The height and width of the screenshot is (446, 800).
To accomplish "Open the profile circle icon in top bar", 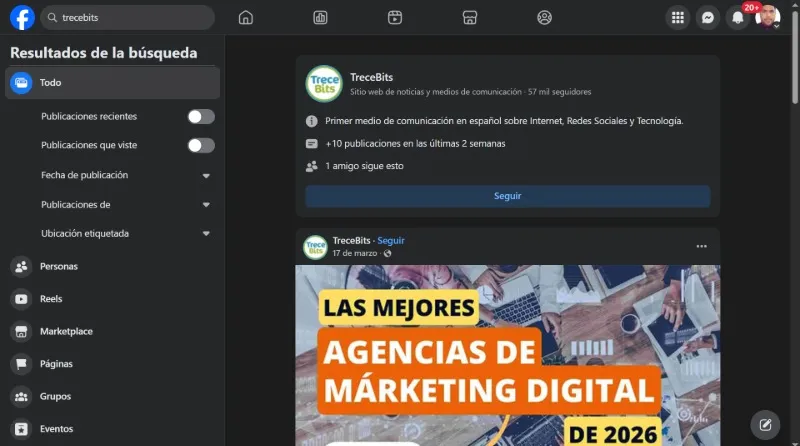I will 544,17.
